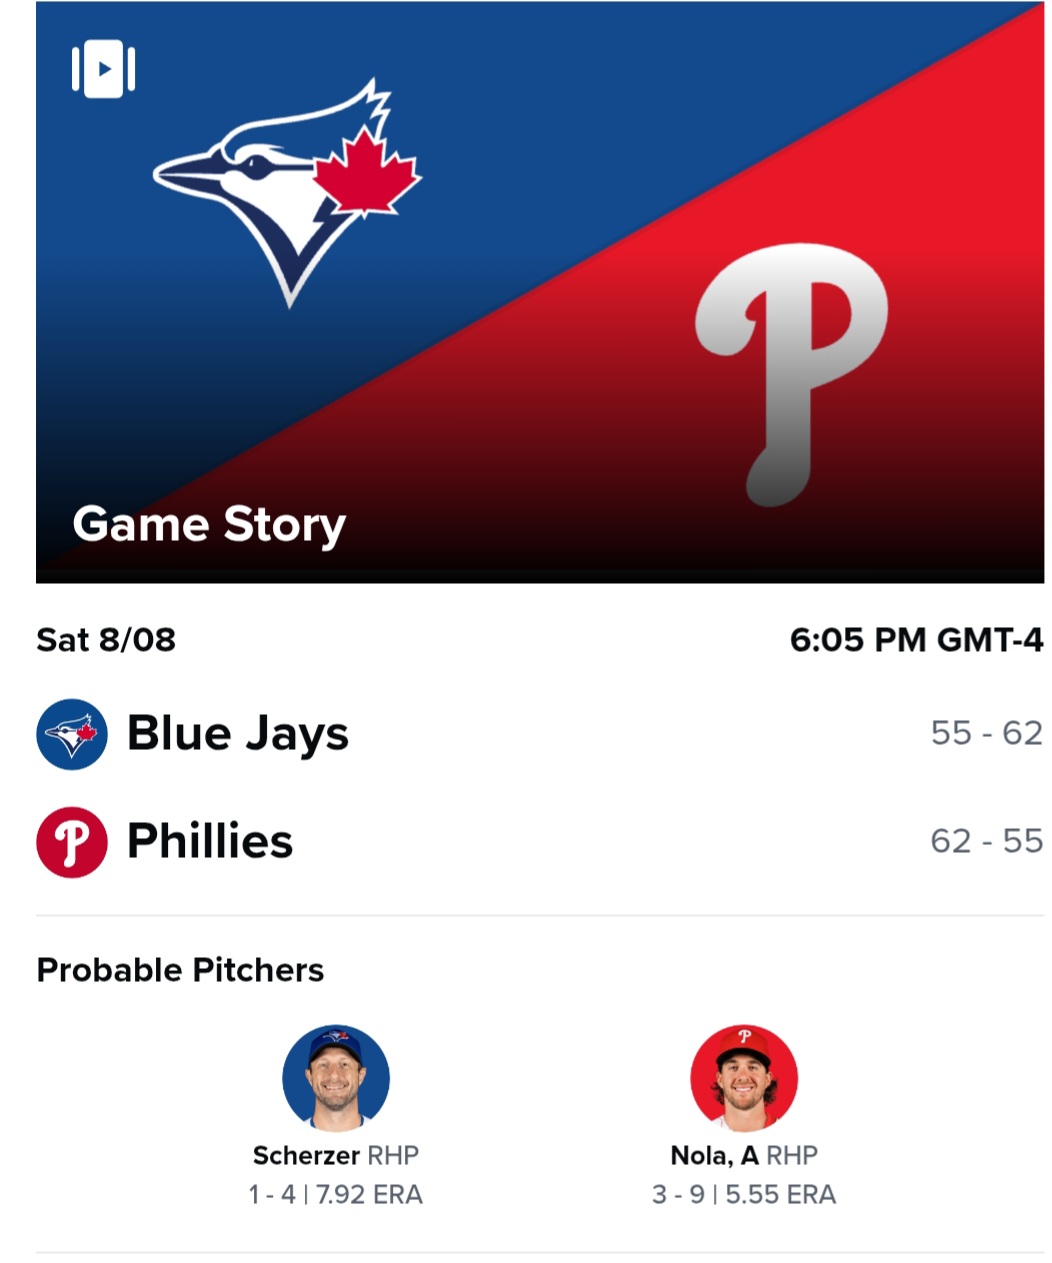
Task: Tap Nola's 3 - 9 5.55 ERA stats
Action: click(744, 1195)
